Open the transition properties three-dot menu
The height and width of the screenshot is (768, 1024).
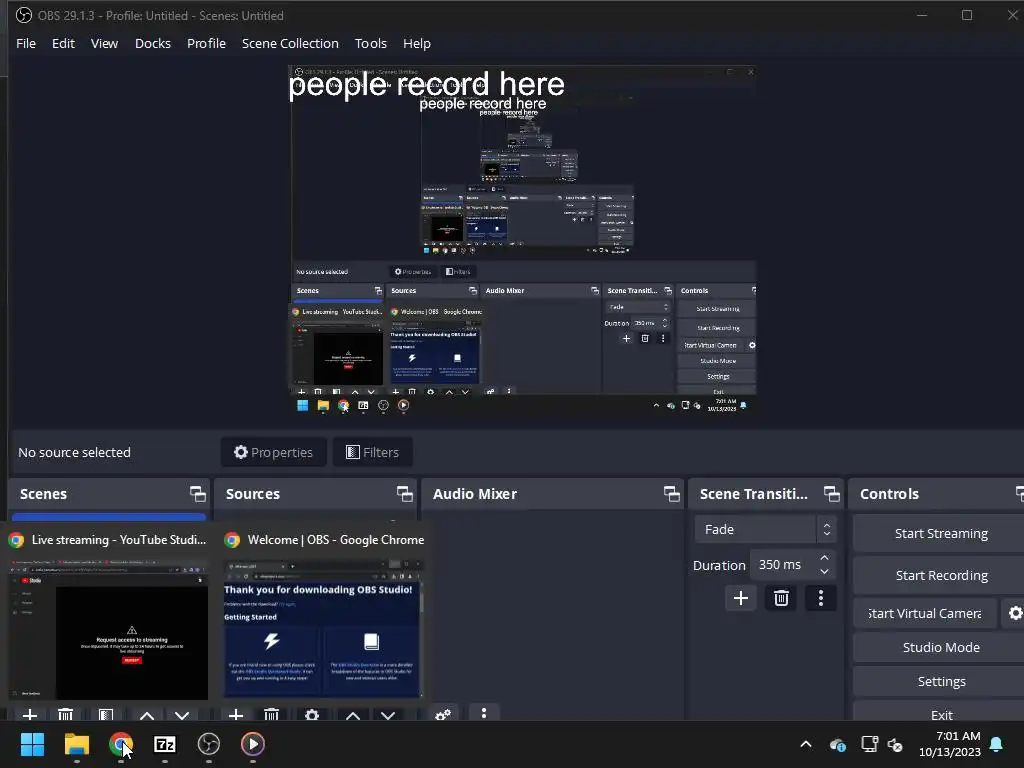(x=821, y=598)
